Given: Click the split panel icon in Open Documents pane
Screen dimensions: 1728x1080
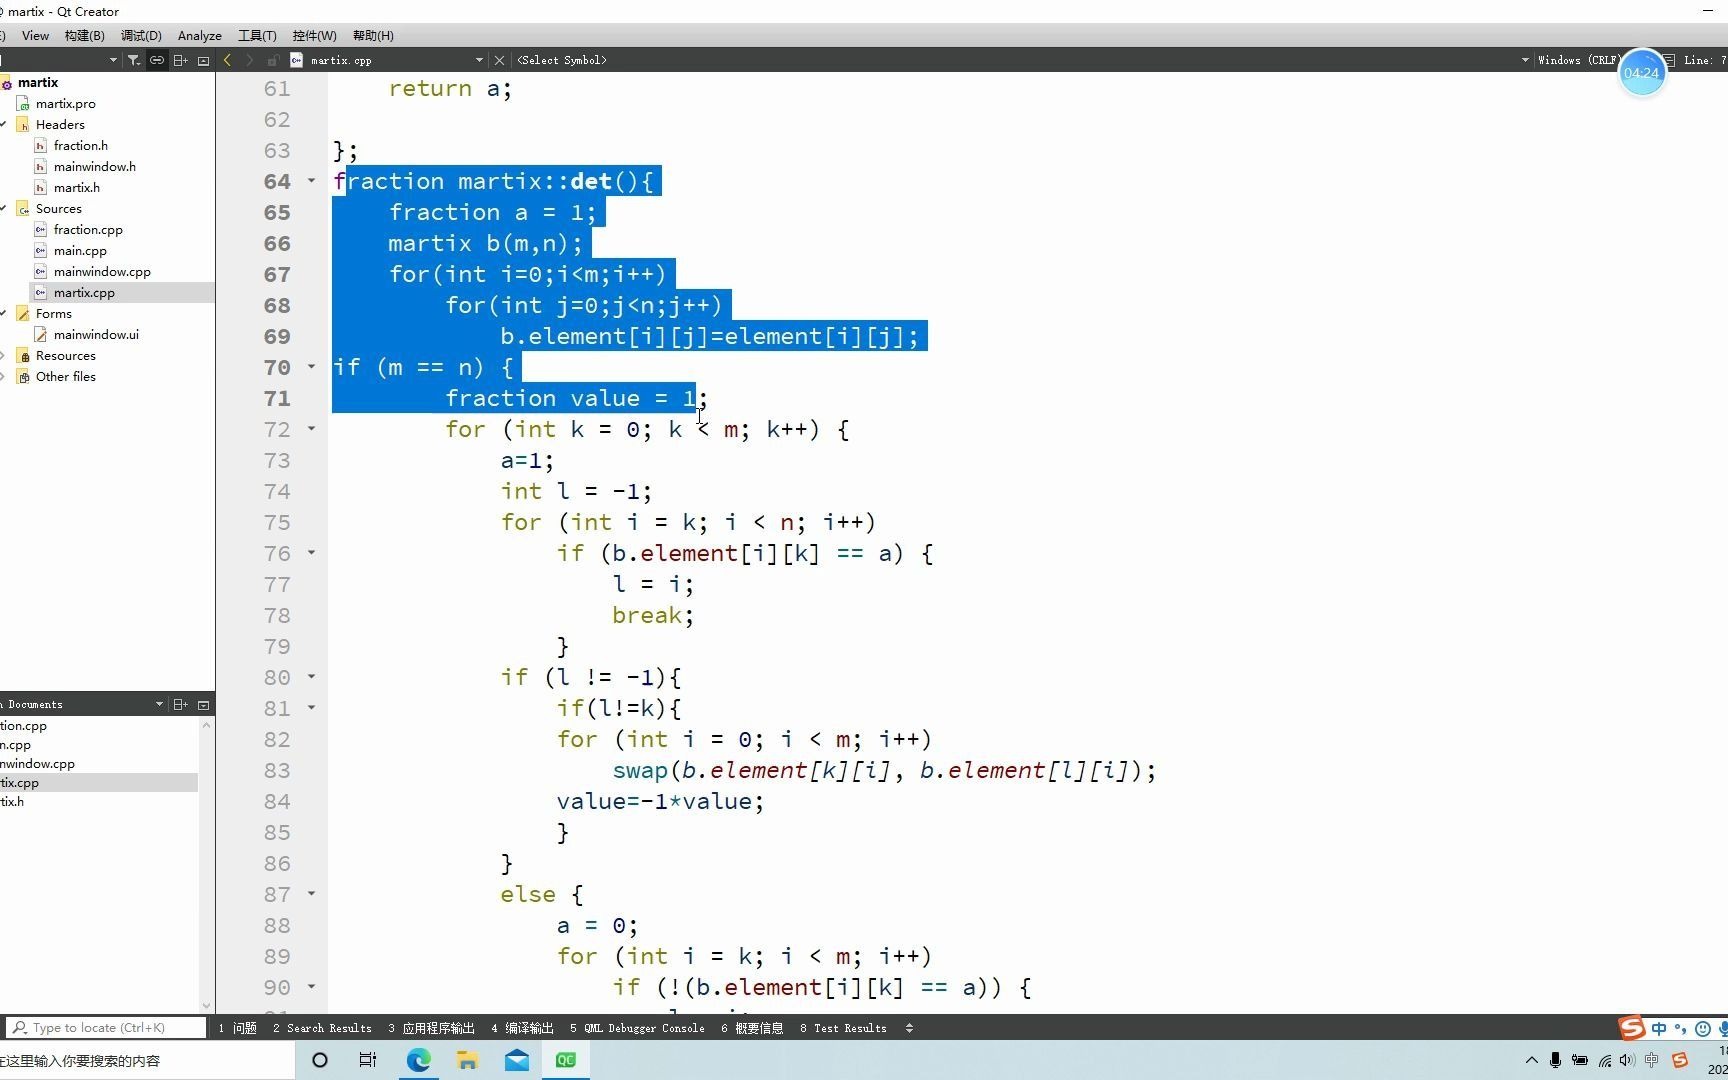Looking at the screenshot, I should [x=181, y=704].
